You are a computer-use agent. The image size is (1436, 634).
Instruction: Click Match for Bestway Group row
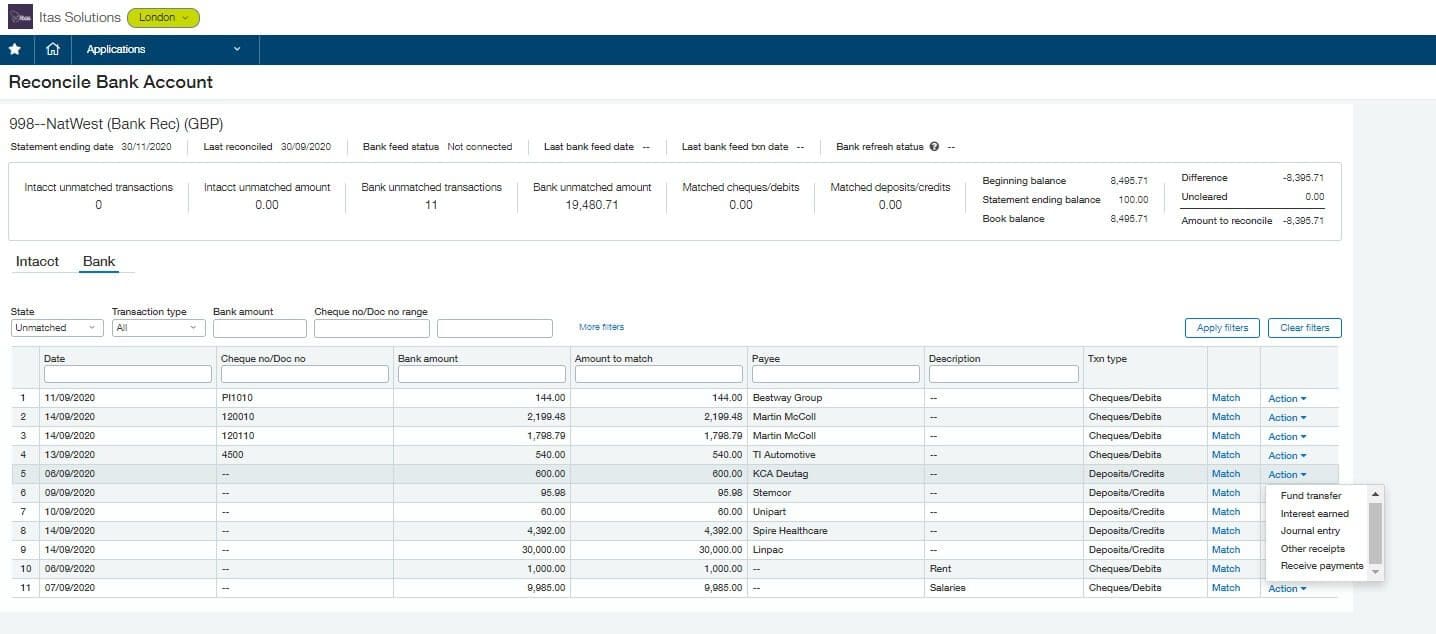tap(1225, 398)
